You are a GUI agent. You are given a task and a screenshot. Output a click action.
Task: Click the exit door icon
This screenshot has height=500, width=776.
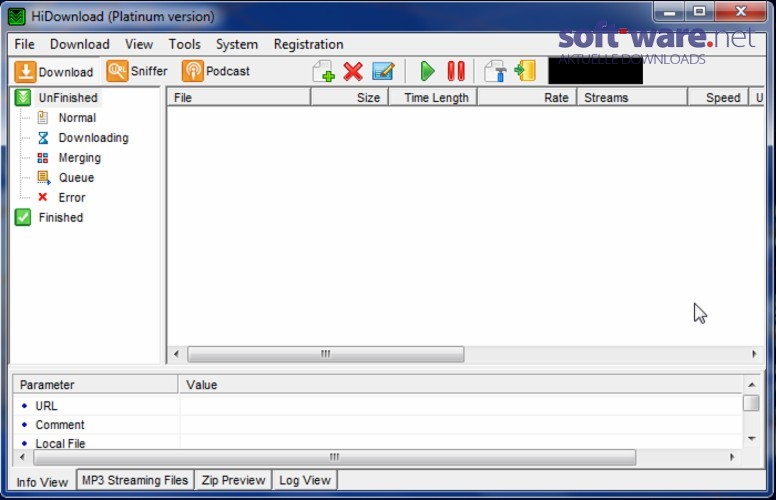click(525, 71)
